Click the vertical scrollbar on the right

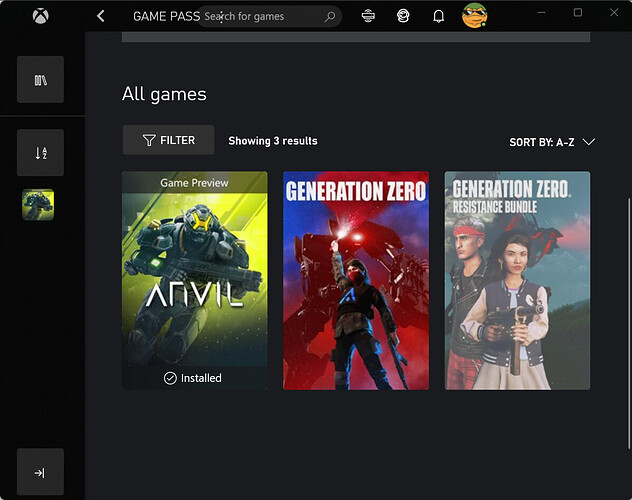629,324
